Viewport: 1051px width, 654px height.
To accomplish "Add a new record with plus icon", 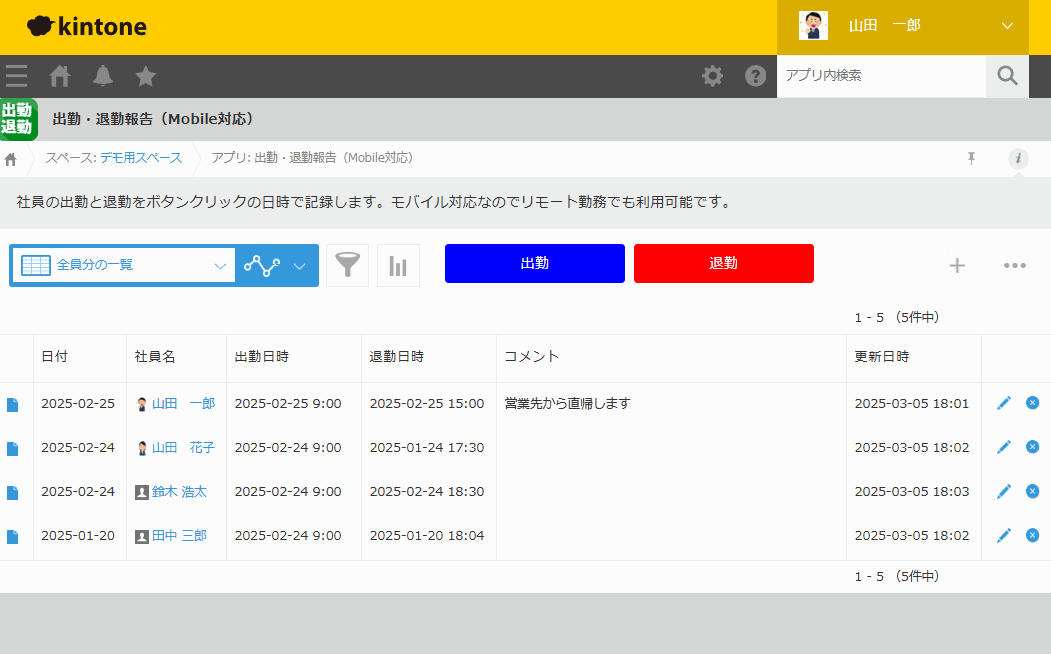I will tap(957, 265).
